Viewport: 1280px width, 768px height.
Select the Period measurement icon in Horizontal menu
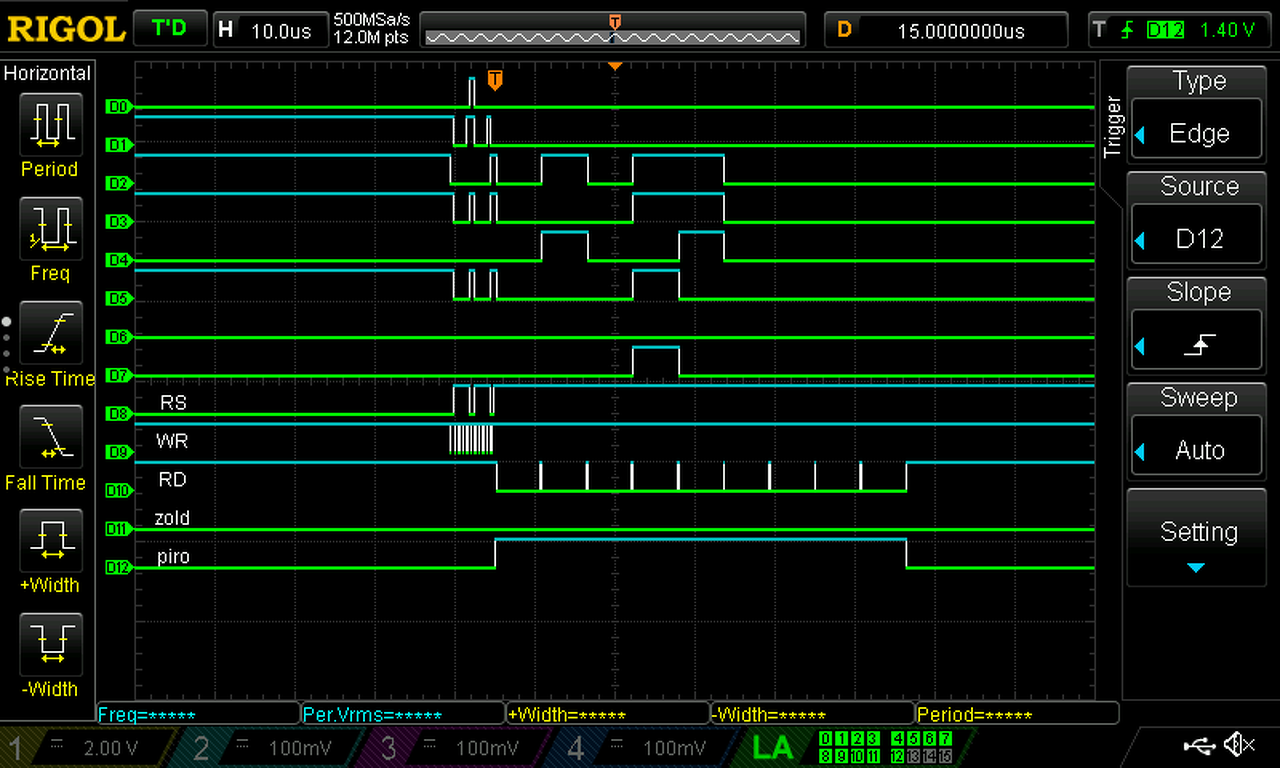point(49,123)
